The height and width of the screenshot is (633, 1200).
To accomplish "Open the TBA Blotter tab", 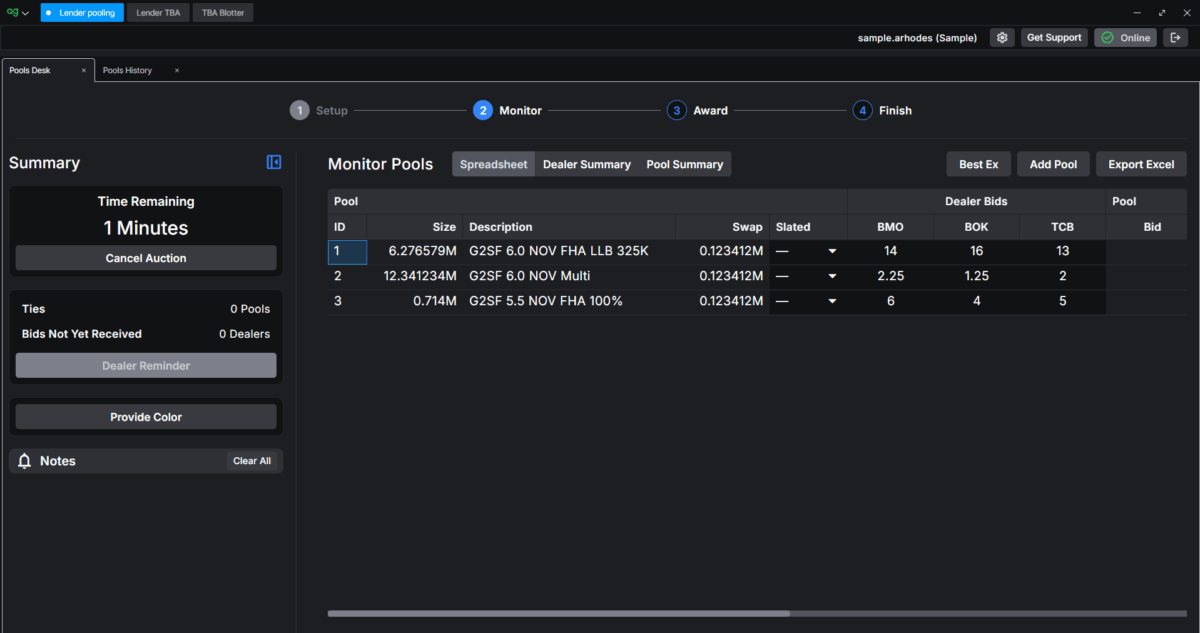I will click(x=223, y=13).
